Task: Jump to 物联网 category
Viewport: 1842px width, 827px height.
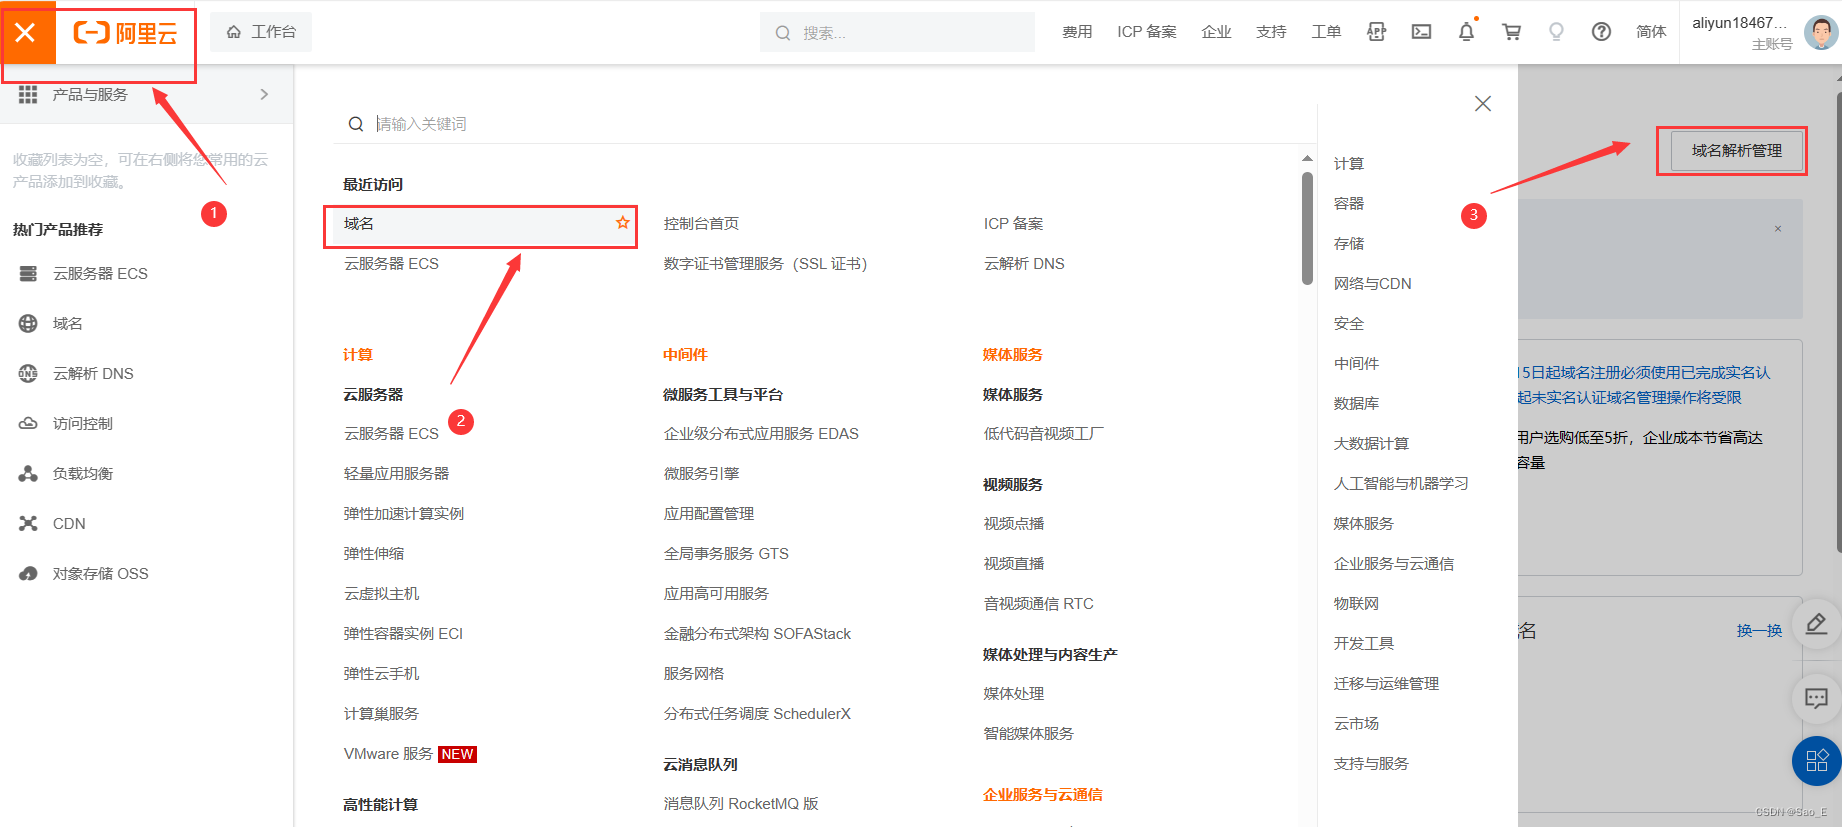Action: 1356,604
